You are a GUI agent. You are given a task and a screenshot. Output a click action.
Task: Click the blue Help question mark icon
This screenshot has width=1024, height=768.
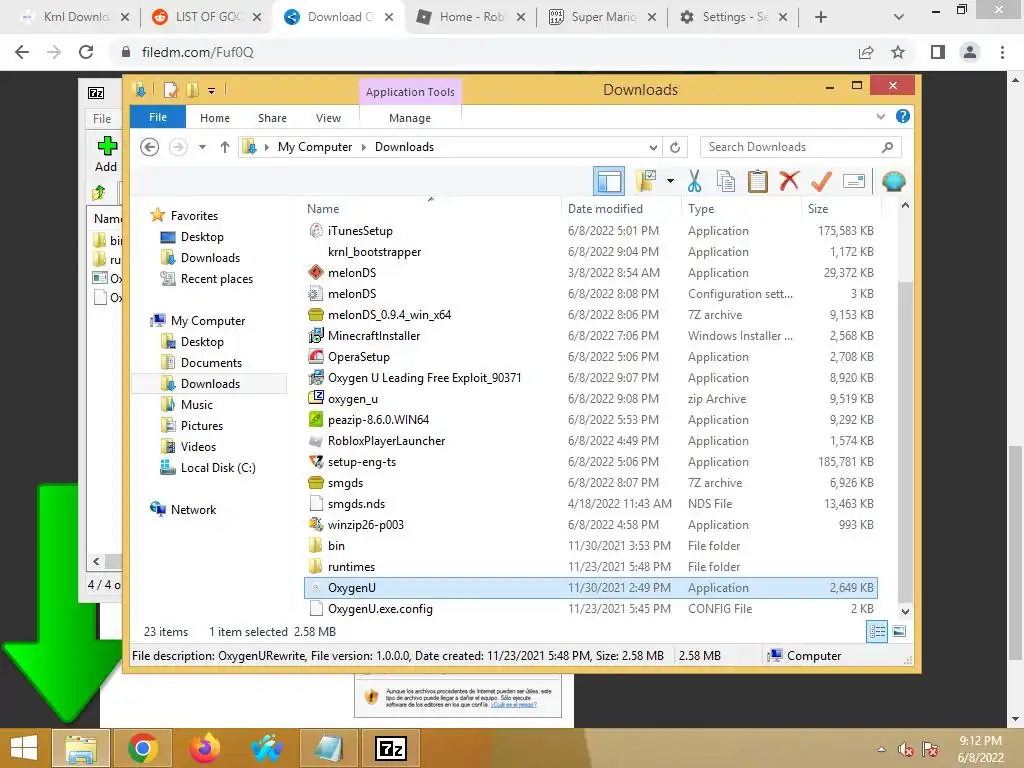point(903,116)
